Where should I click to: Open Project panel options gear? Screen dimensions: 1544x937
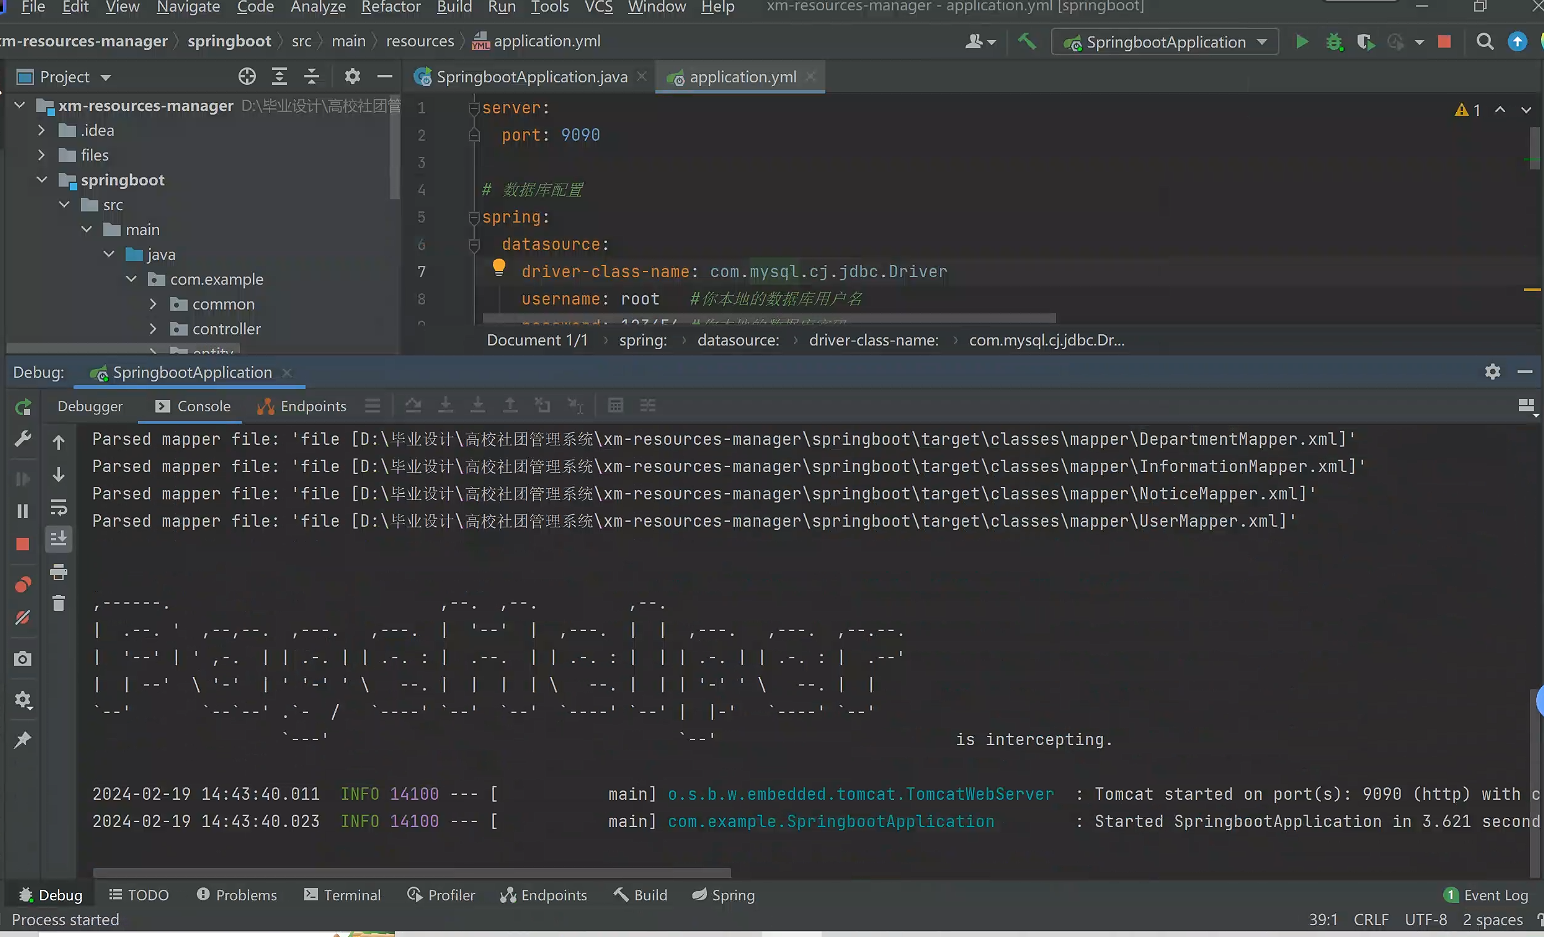(352, 76)
